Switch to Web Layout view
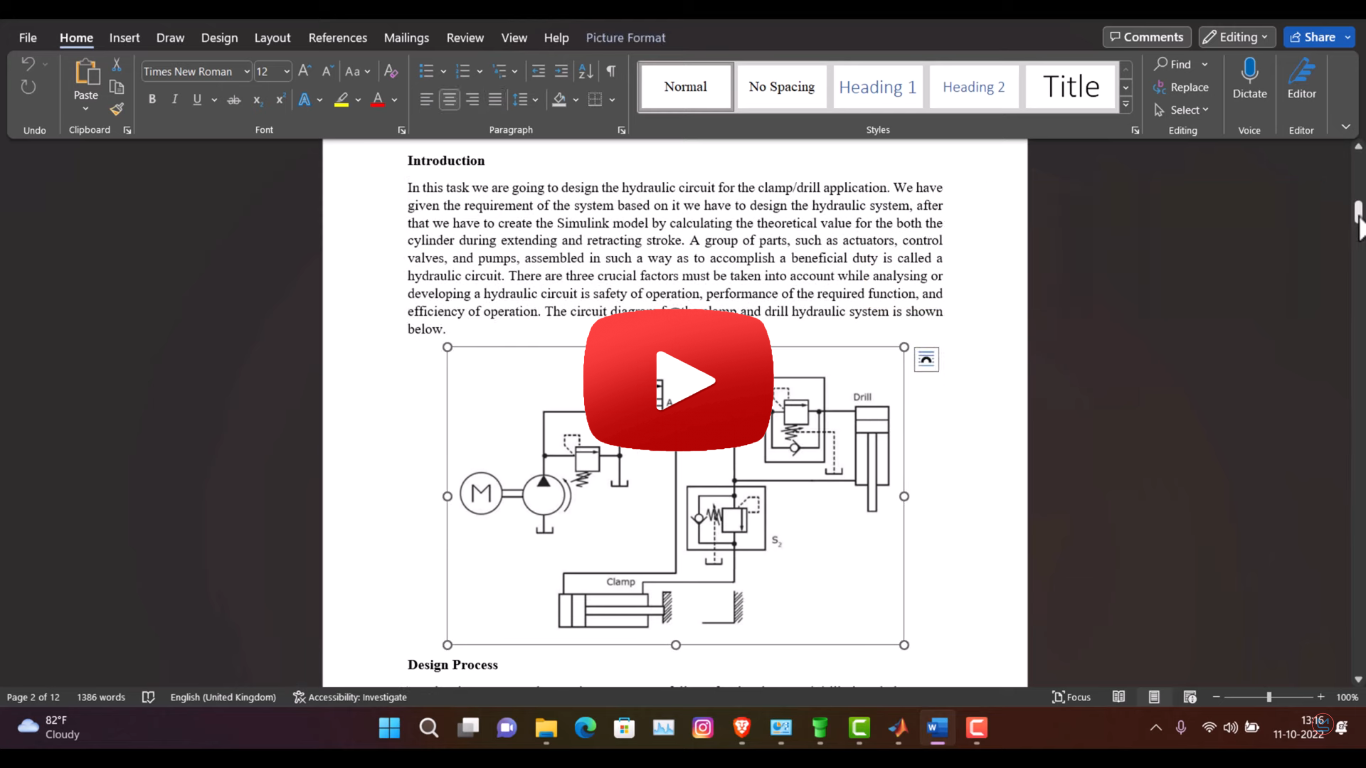 tap(1190, 697)
